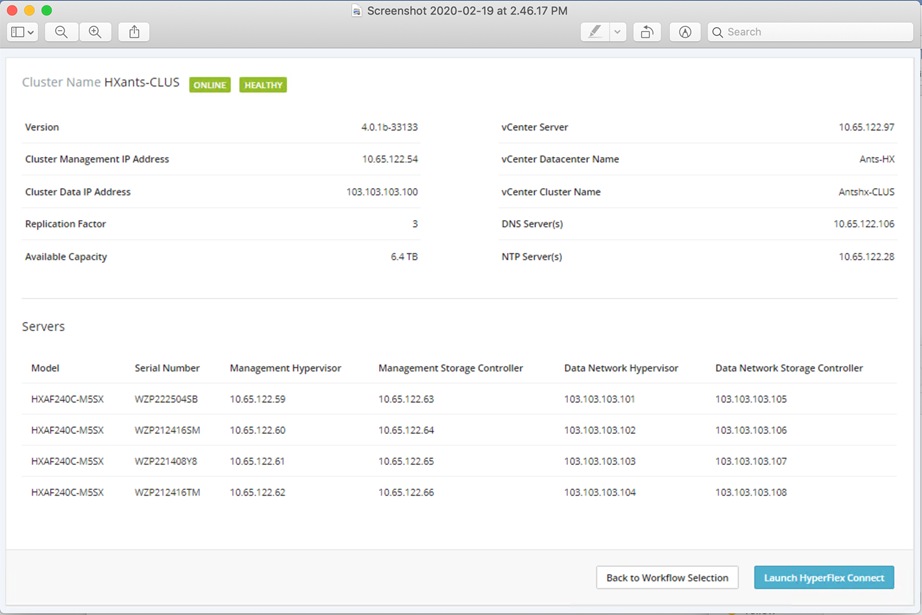The width and height of the screenshot is (922, 615).
Task: Click data controller IP 103.103.103.105
Action: [751, 399]
